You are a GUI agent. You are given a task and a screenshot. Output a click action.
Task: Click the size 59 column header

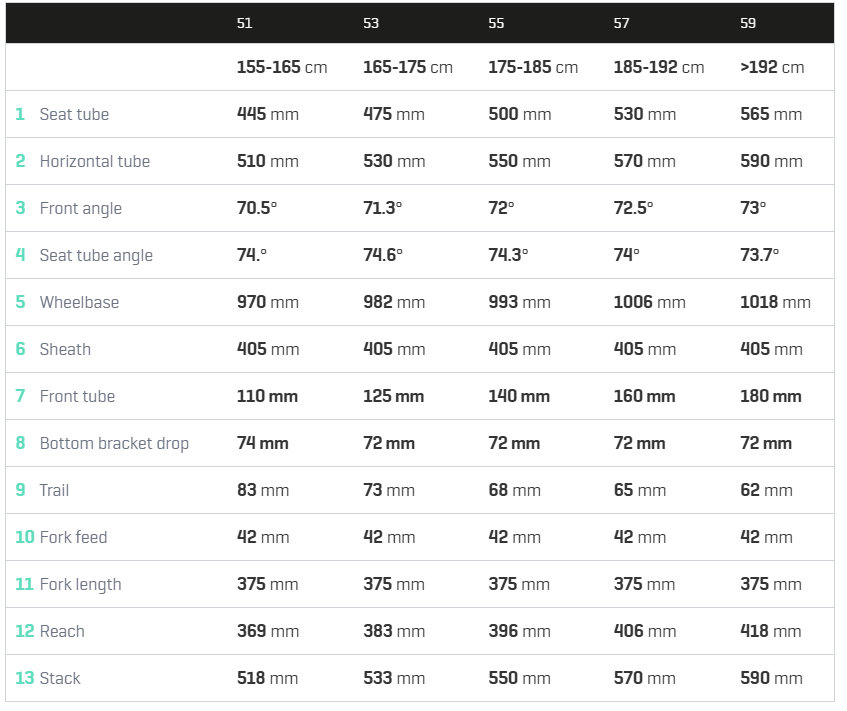click(748, 23)
